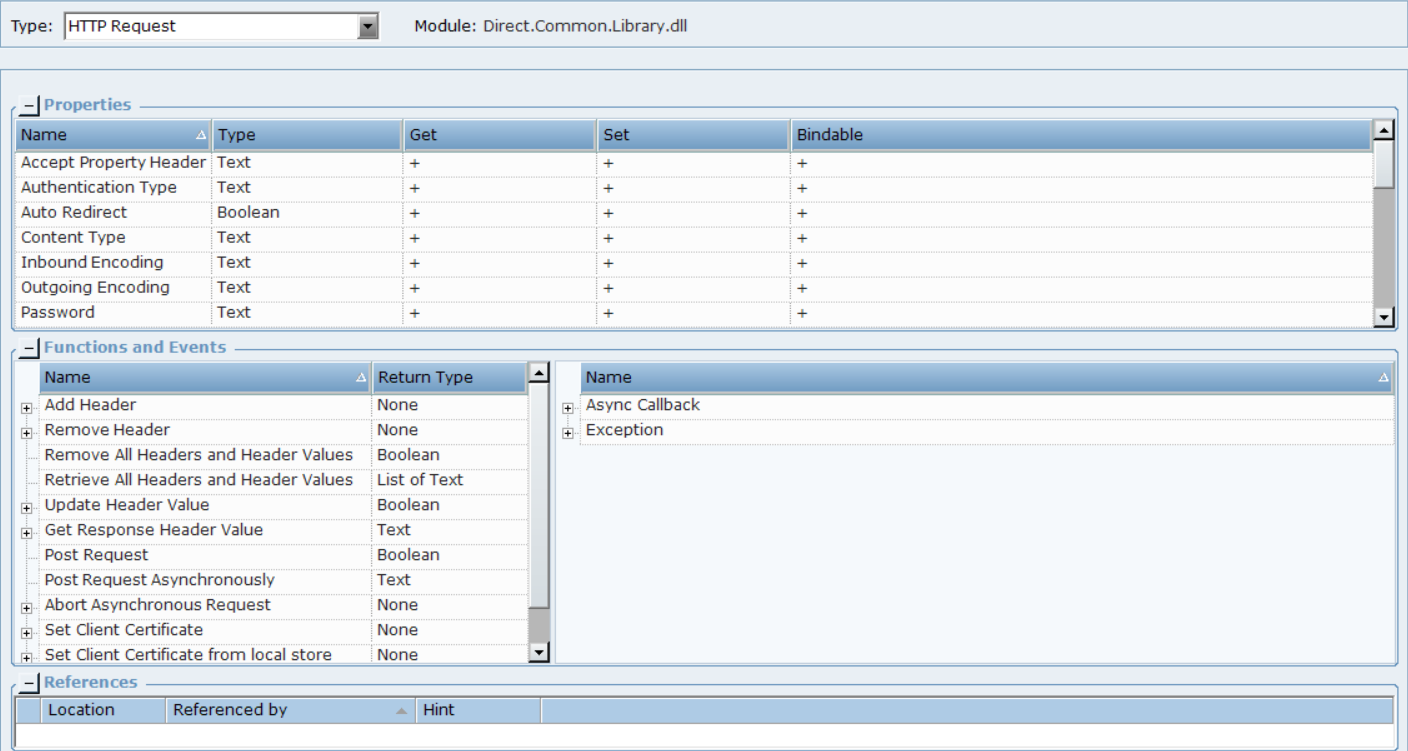Click the List of Text return type
The width and height of the screenshot is (1408, 751).
tap(420, 480)
